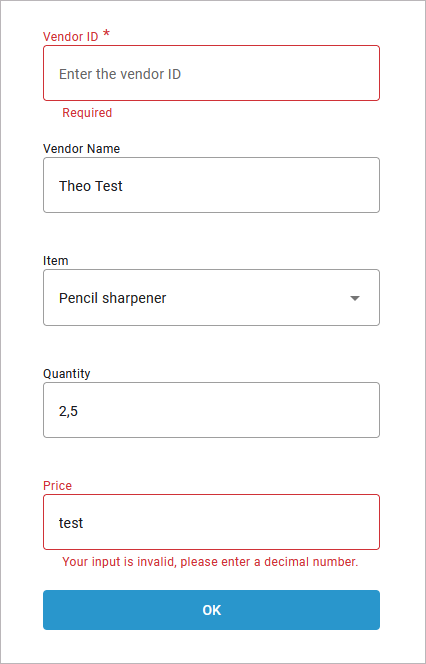
Task: Click the red asterisk beside Vendor ID
Action: coord(107,34)
